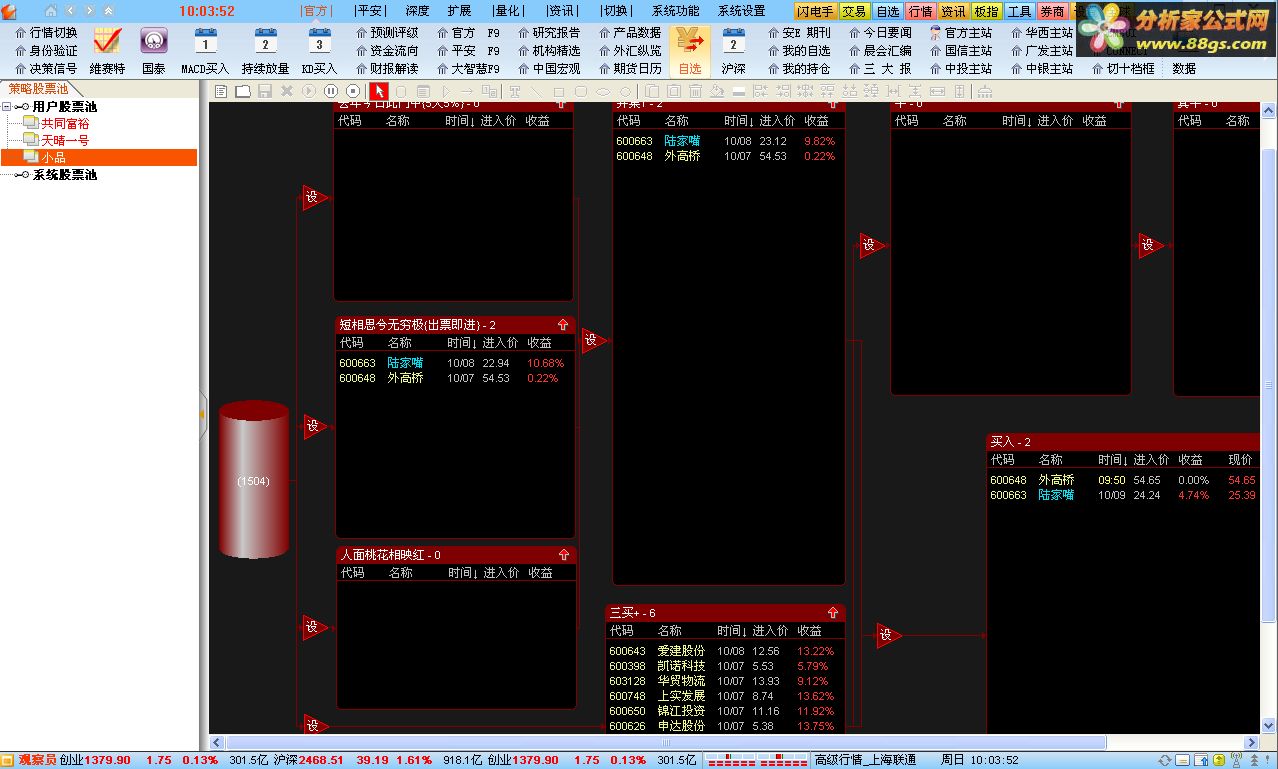
Task: Select the red pointer arrow tool
Action: pyautogui.click(x=379, y=91)
